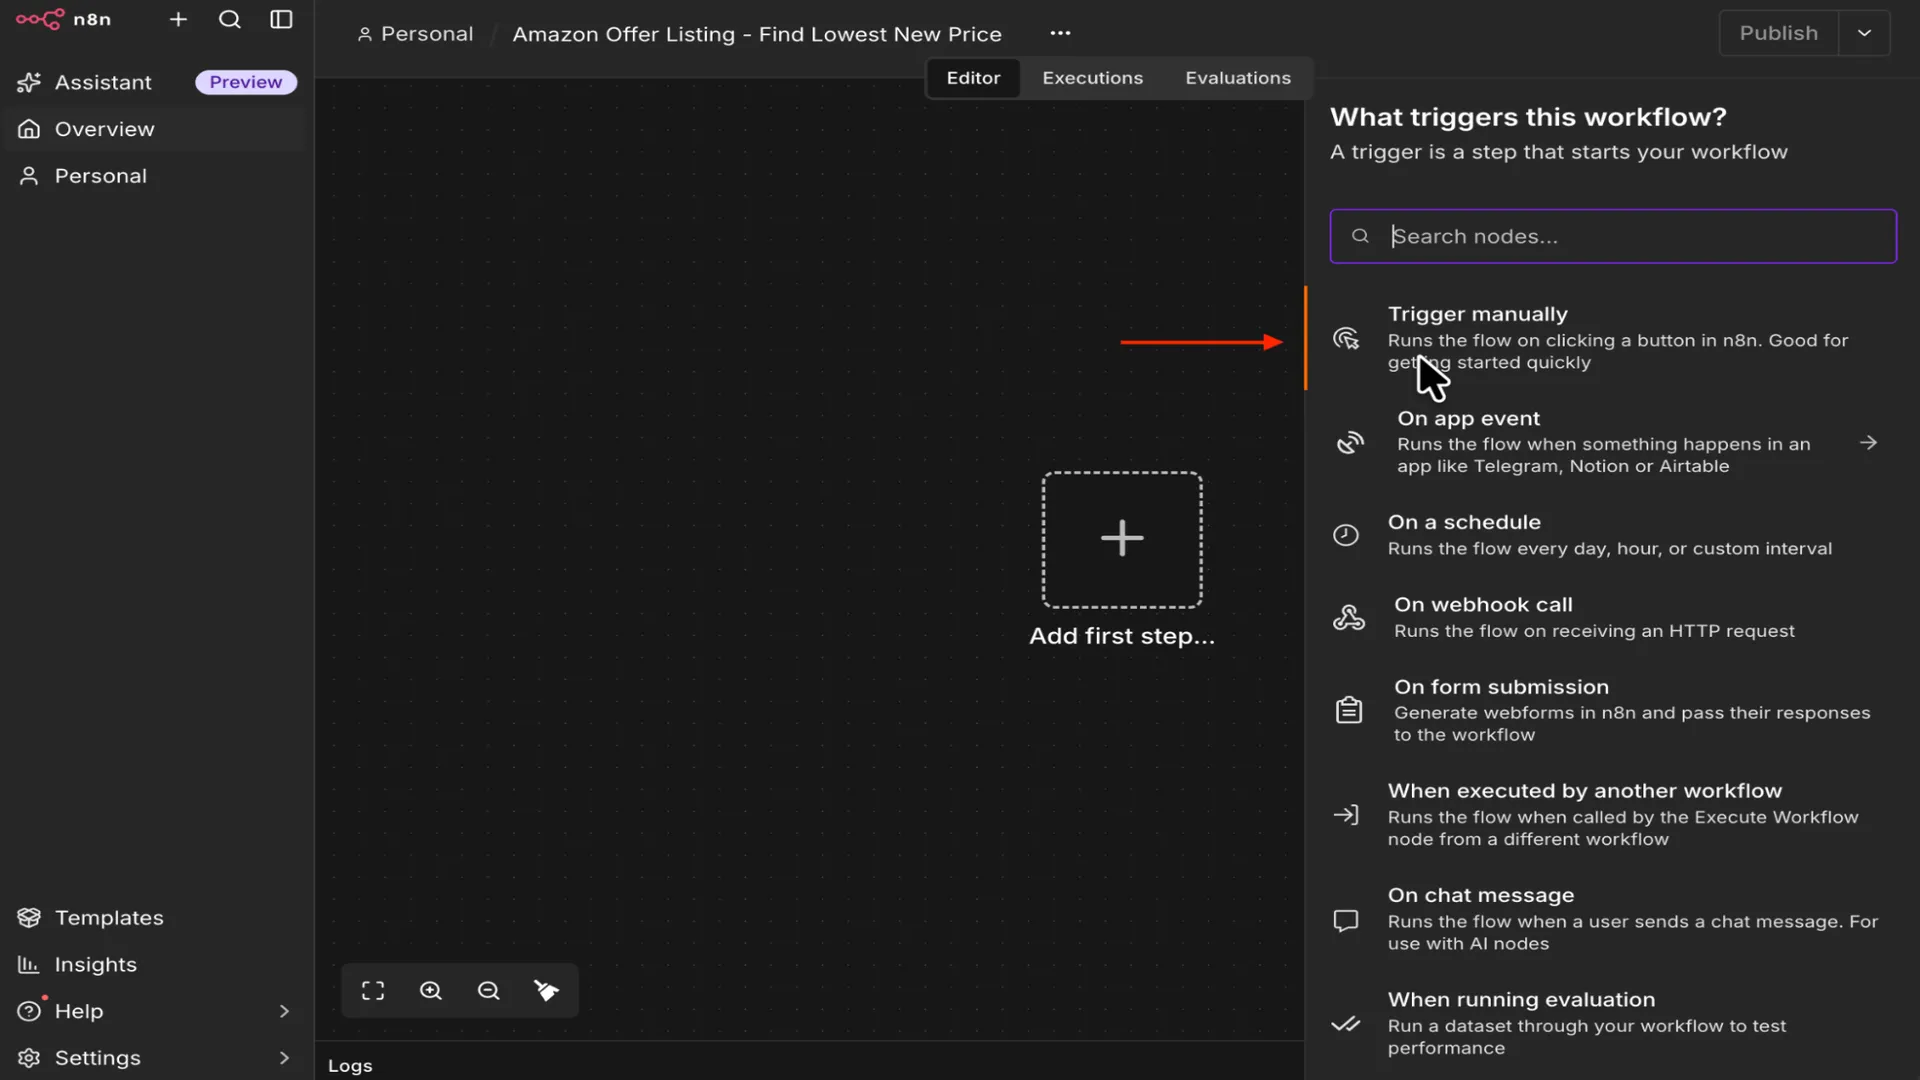Click the Overview home icon

pos(29,129)
